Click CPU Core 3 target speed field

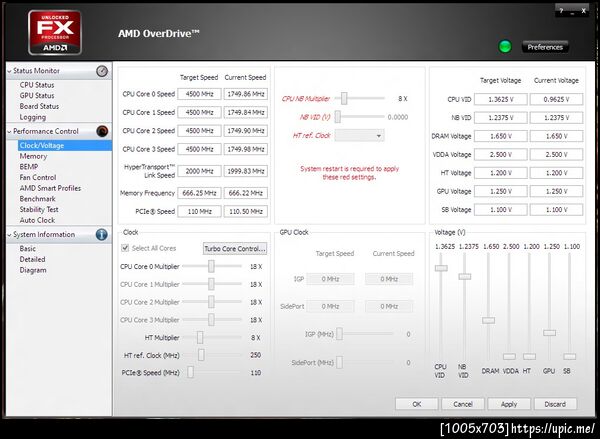[x=199, y=149]
